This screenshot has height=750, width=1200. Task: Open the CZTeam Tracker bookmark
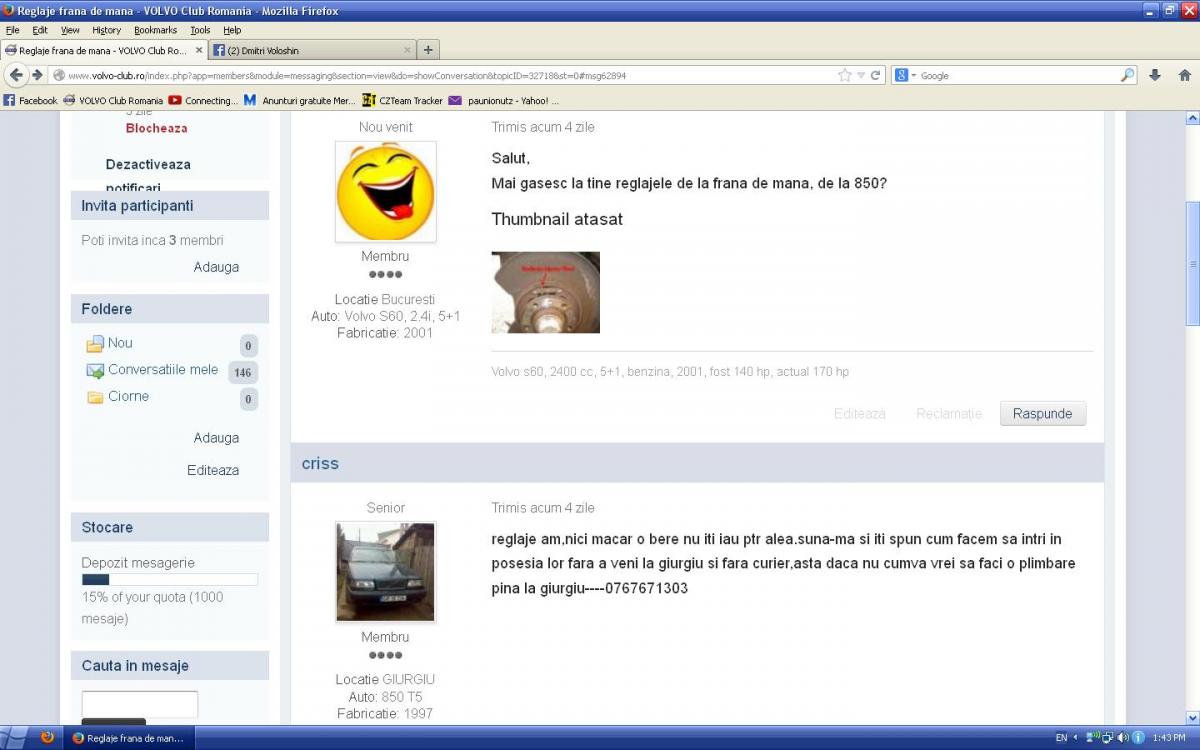point(402,100)
